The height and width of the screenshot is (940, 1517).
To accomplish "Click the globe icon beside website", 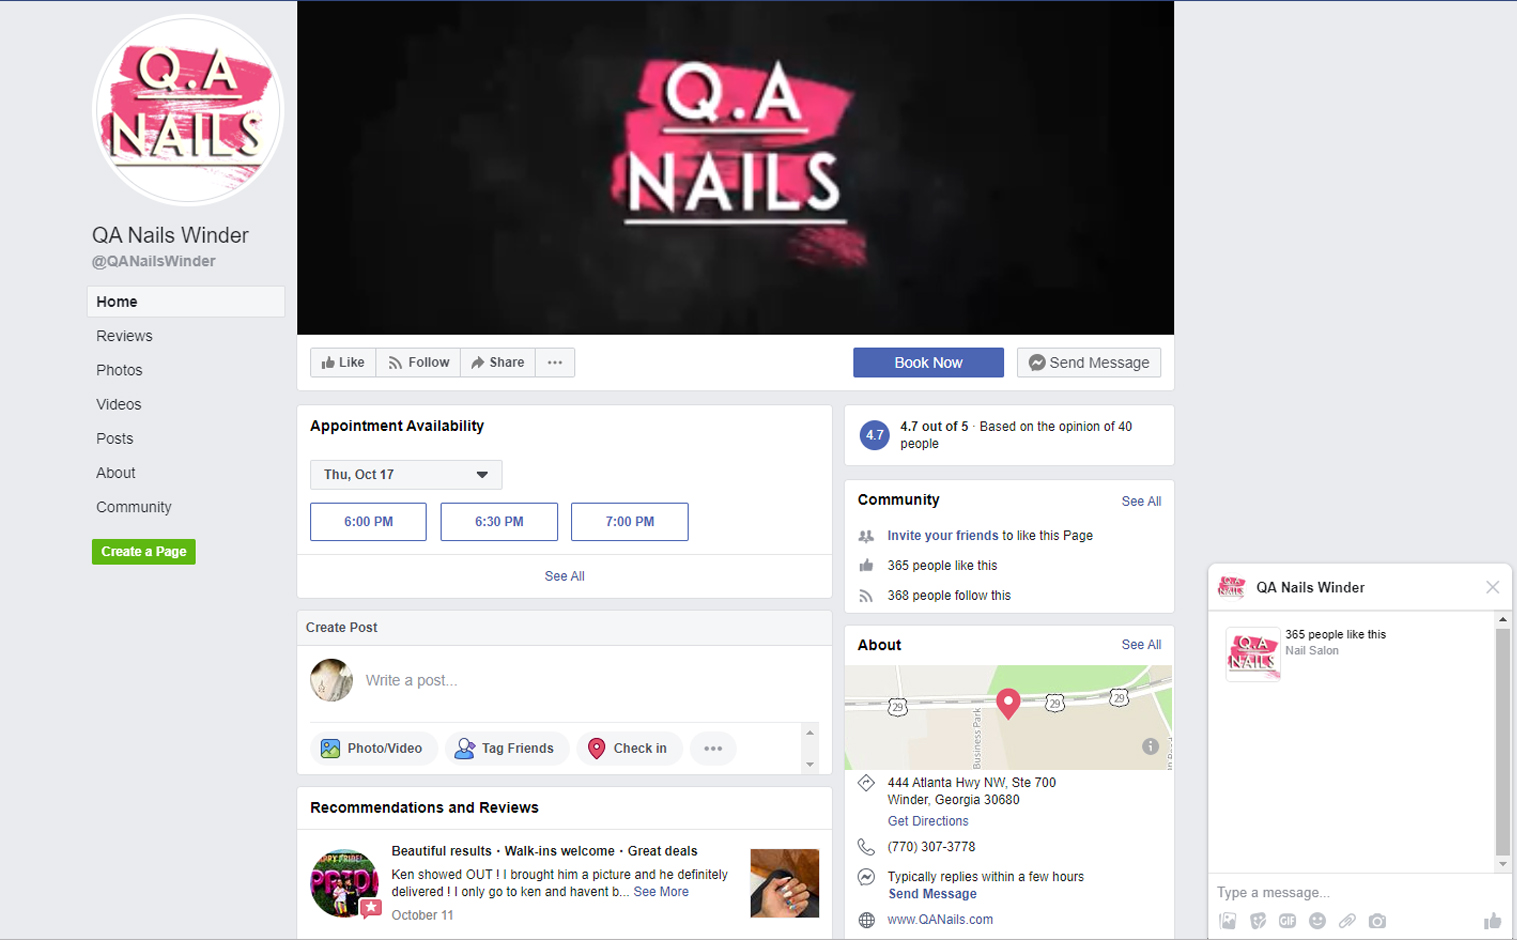I will 866,920.
